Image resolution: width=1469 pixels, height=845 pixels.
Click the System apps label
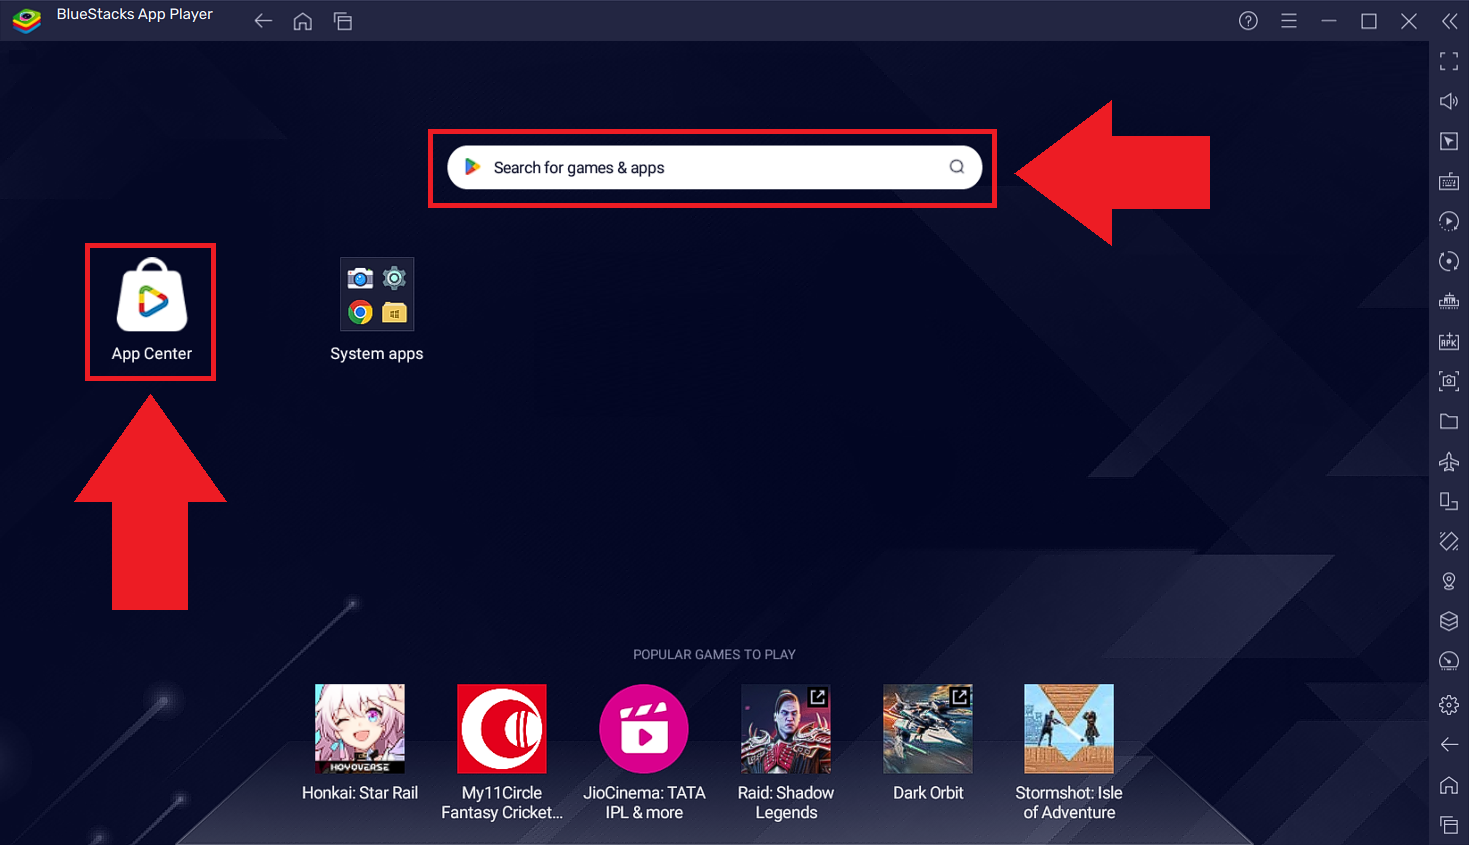tap(377, 353)
